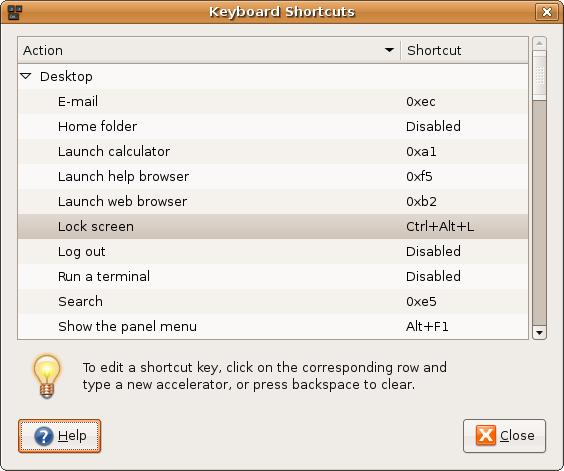Collapse the Desktop category triangle
Screen dimensions: 564x471
point(26,76)
